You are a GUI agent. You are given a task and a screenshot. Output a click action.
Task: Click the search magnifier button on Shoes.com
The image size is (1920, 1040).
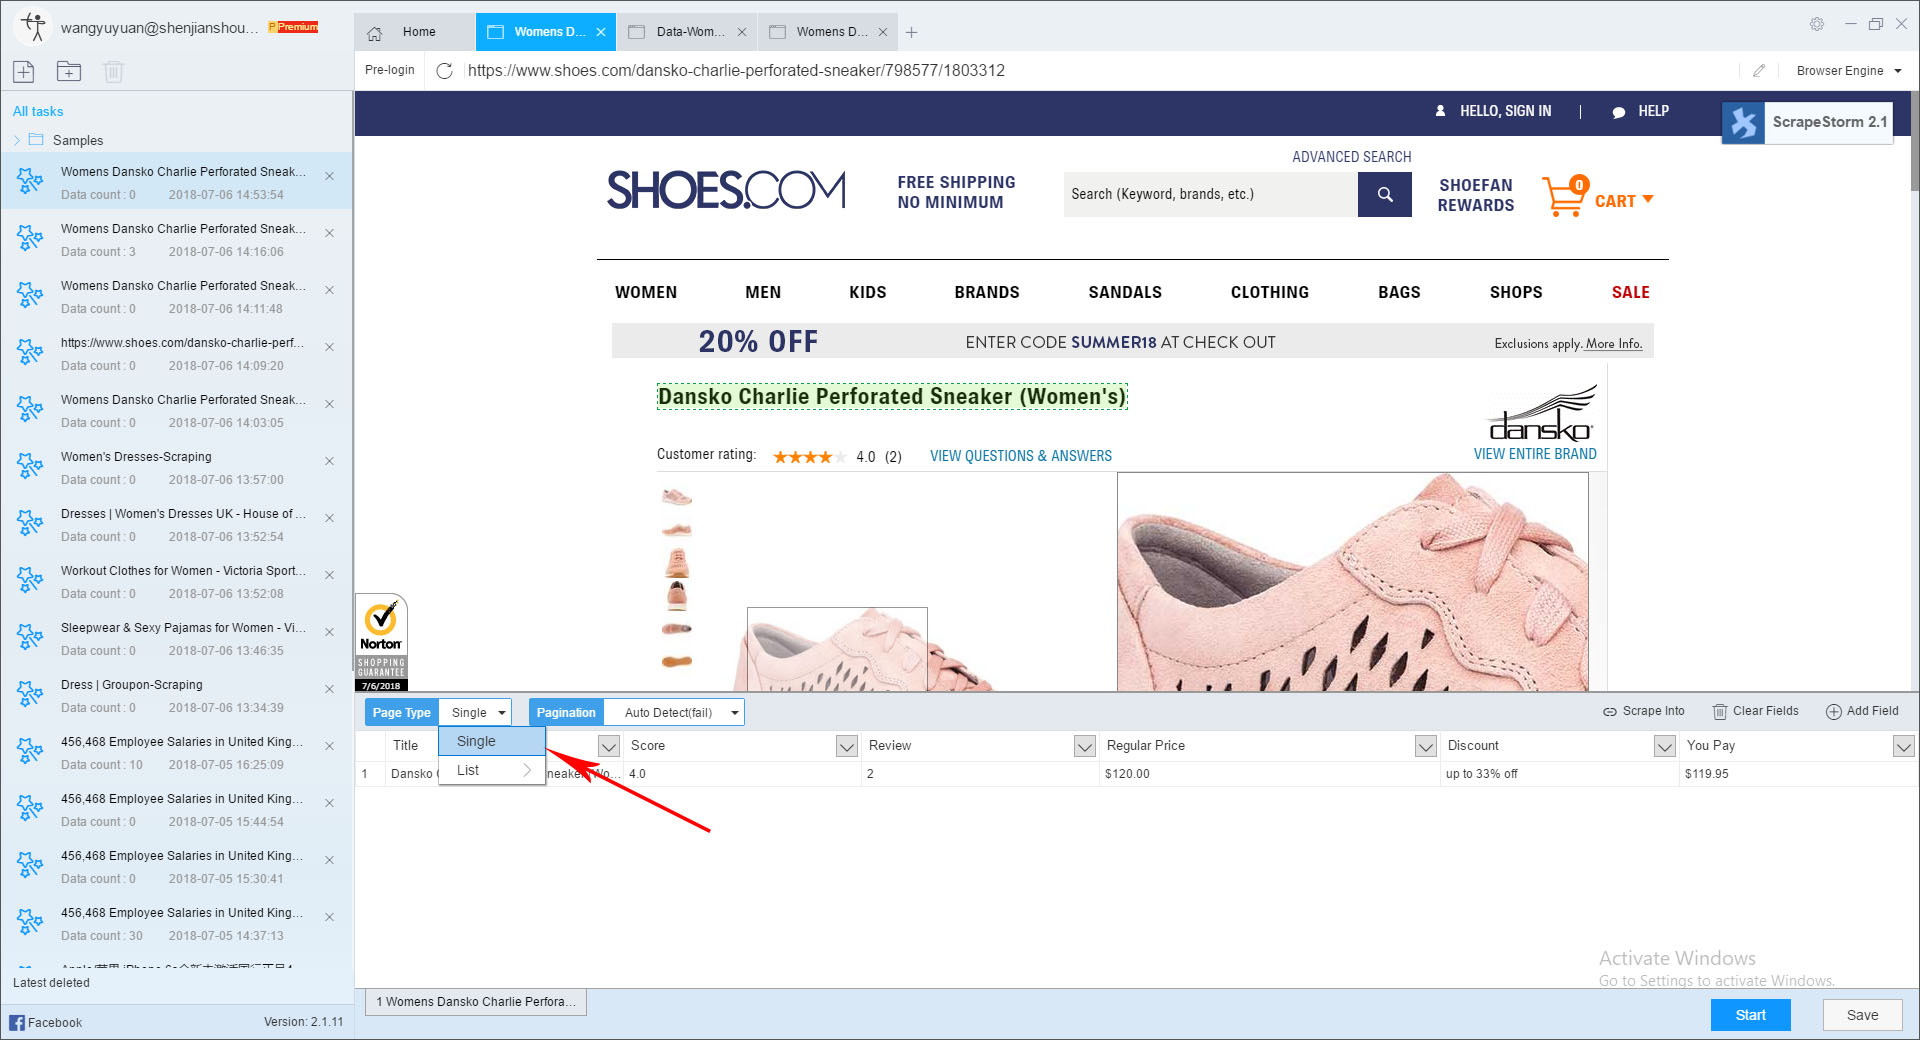tap(1385, 194)
